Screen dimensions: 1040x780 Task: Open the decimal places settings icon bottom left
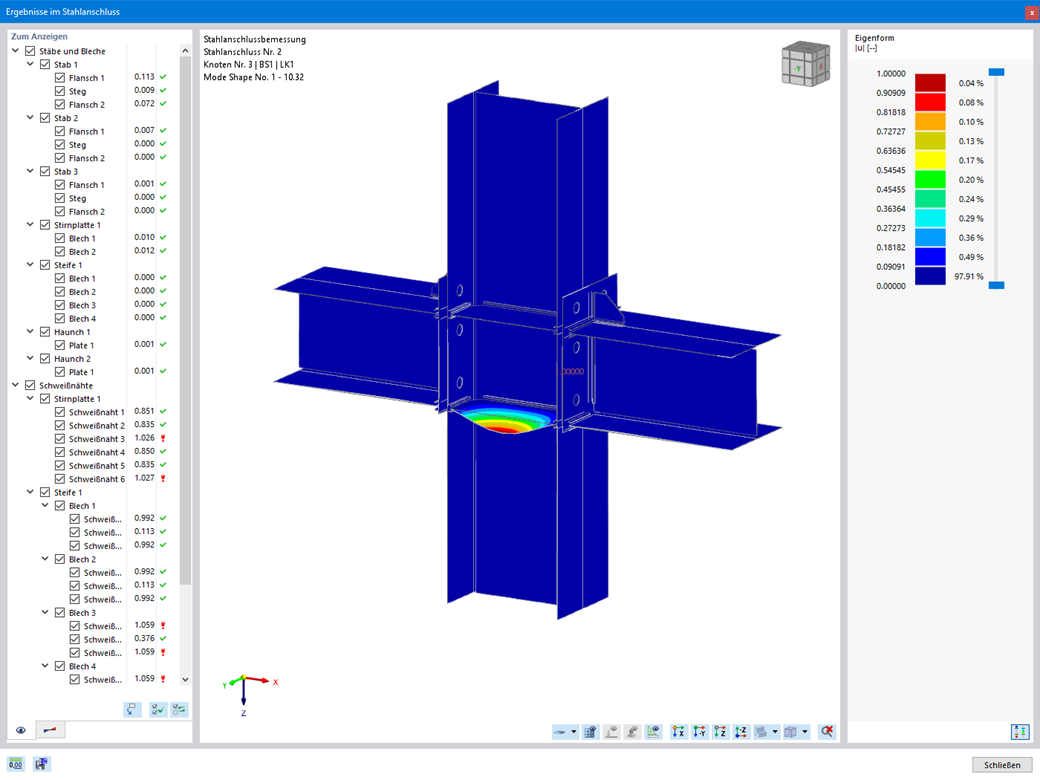tap(16, 764)
